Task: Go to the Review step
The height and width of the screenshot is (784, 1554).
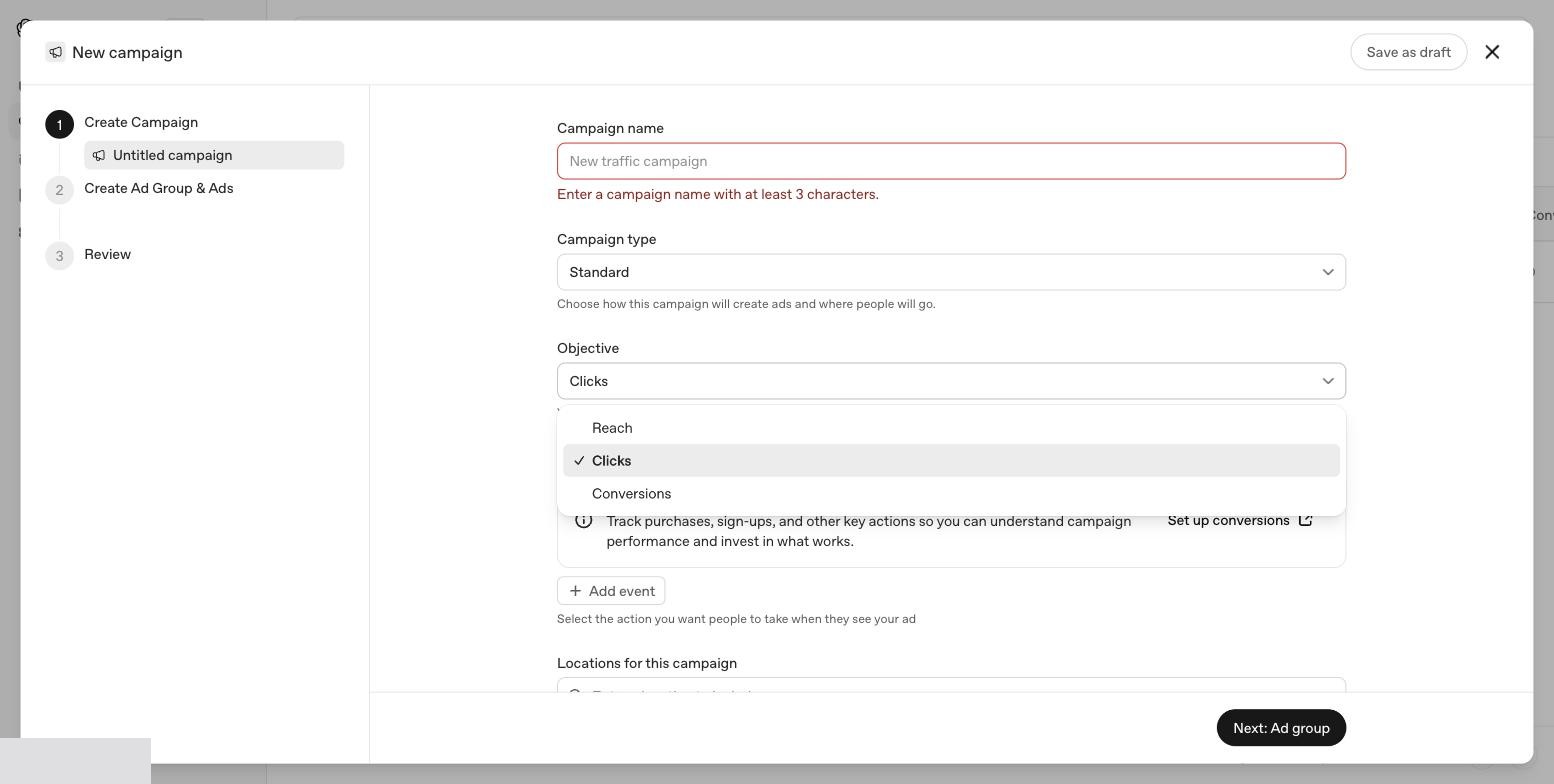Action: 108,254
